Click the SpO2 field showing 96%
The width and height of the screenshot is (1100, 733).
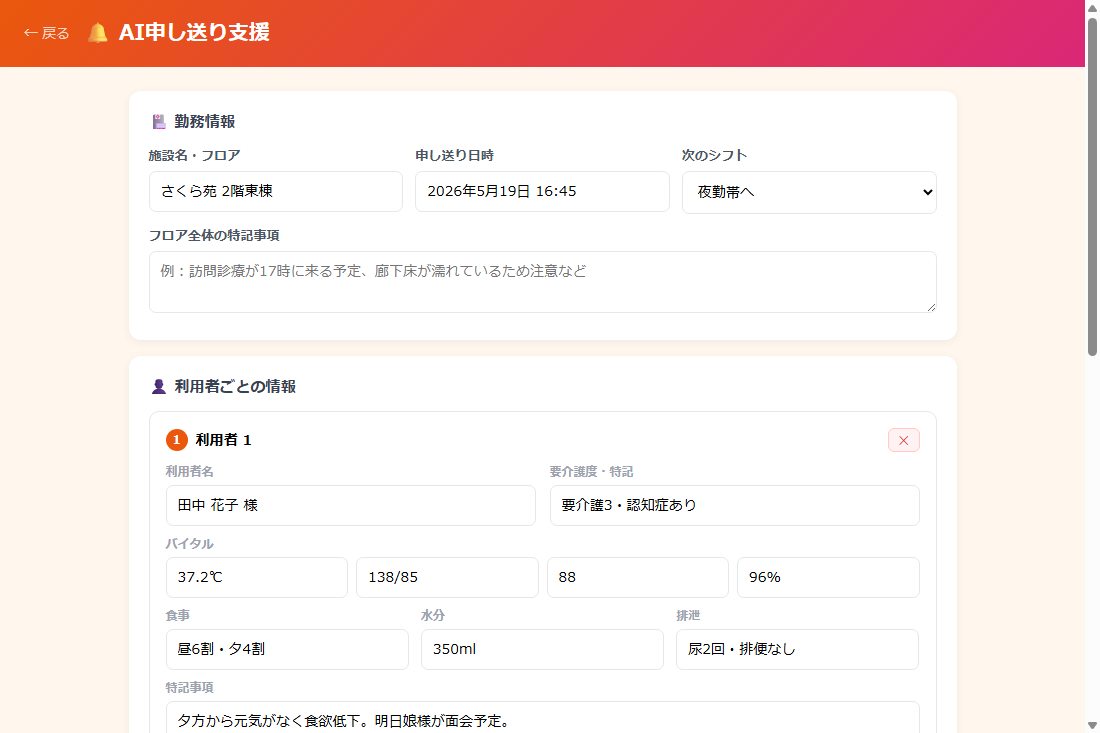(829, 577)
